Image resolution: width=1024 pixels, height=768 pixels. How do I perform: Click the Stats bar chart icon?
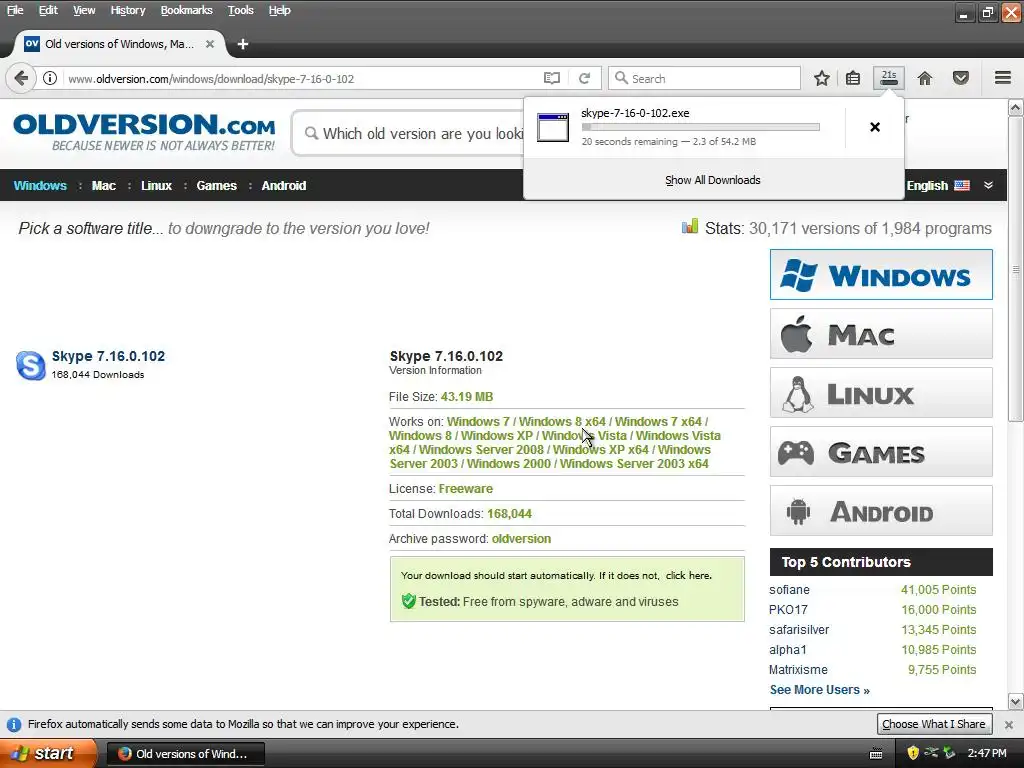[690, 226]
